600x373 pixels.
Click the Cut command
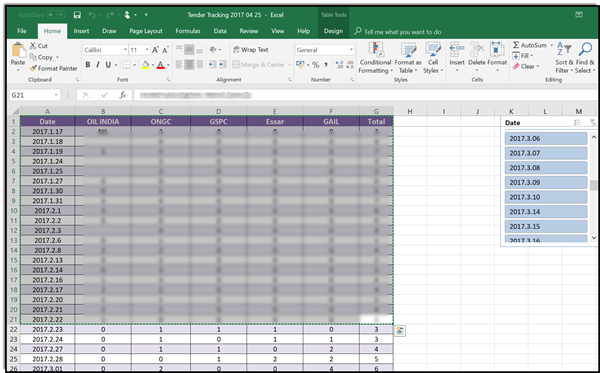[x=39, y=46]
